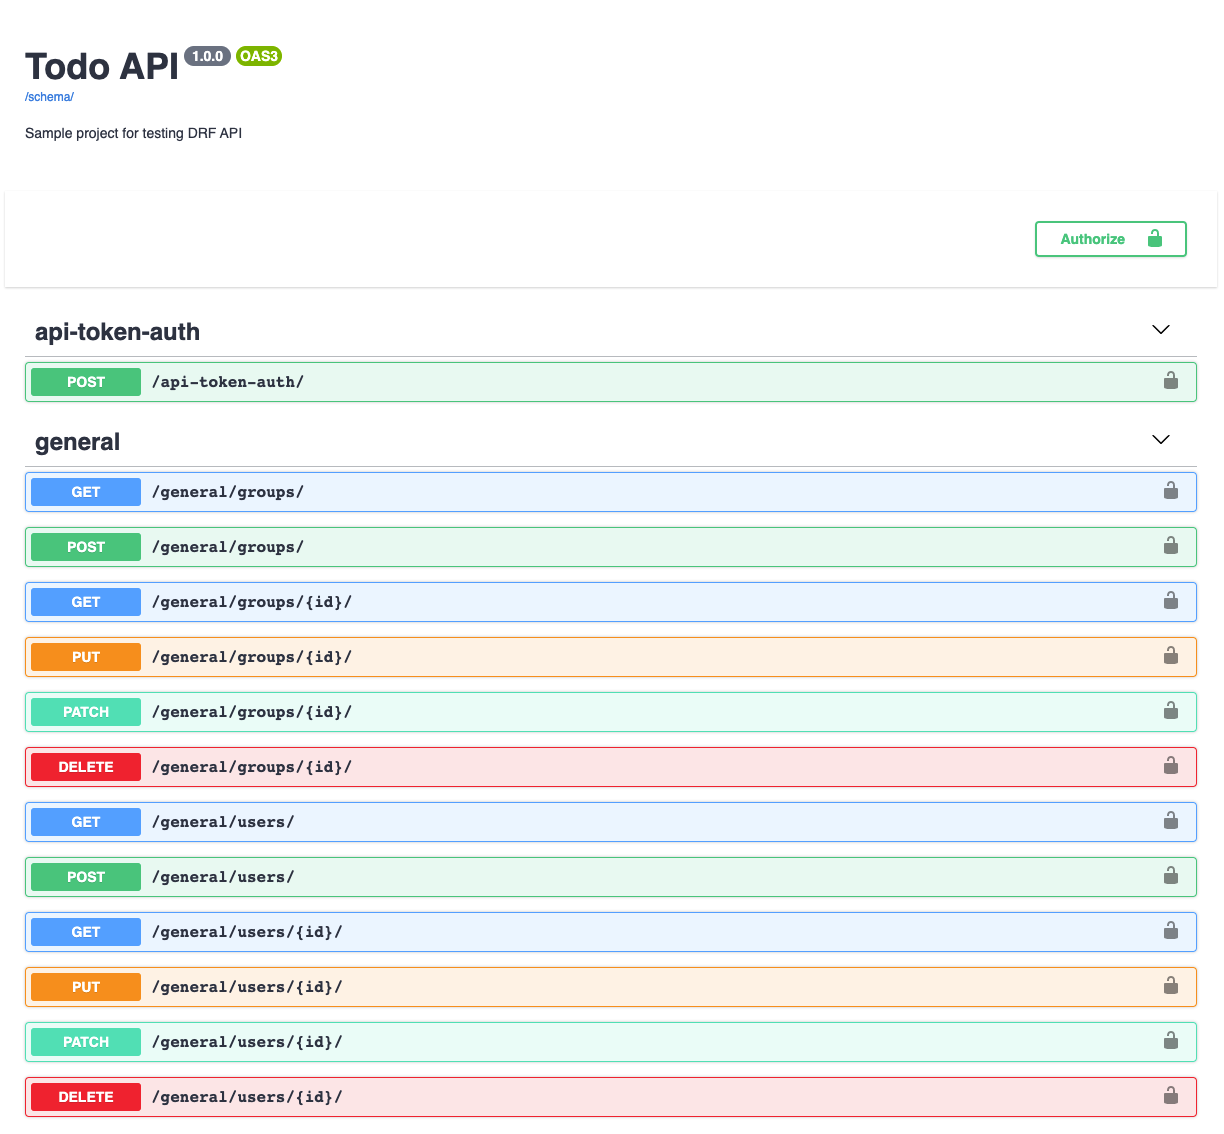Click lock icon on PATCH /general/groups/{id}/ row
Screen dimensions: 1224x1134
coord(1170,711)
